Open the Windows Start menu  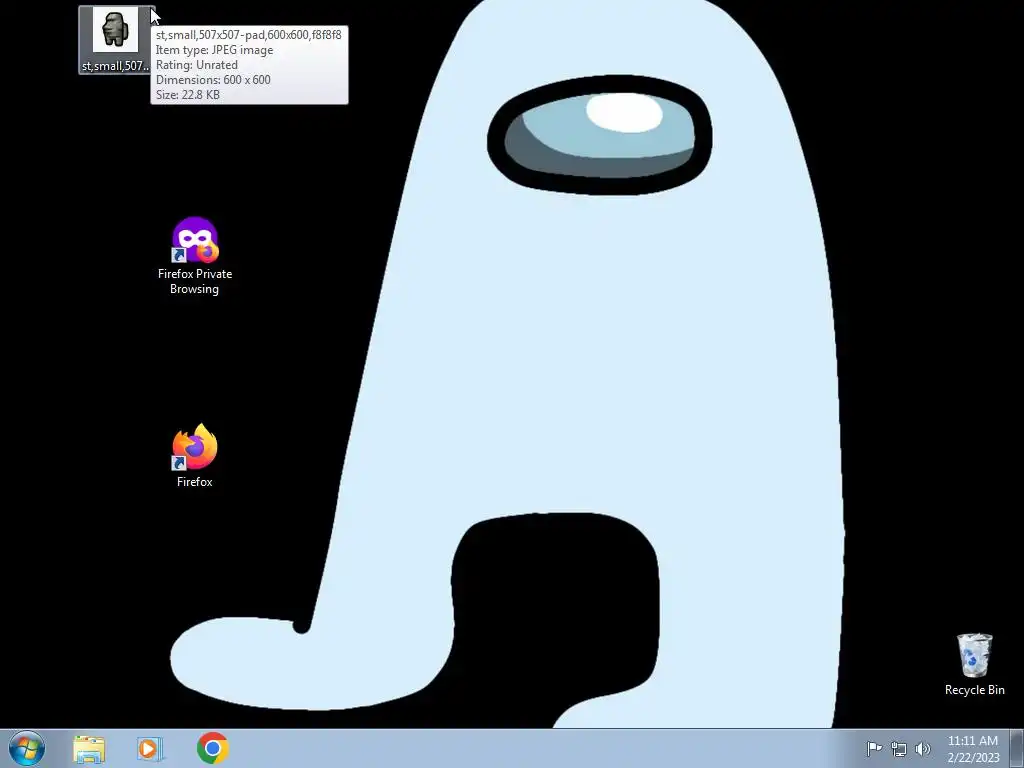click(x=27, y=748)
